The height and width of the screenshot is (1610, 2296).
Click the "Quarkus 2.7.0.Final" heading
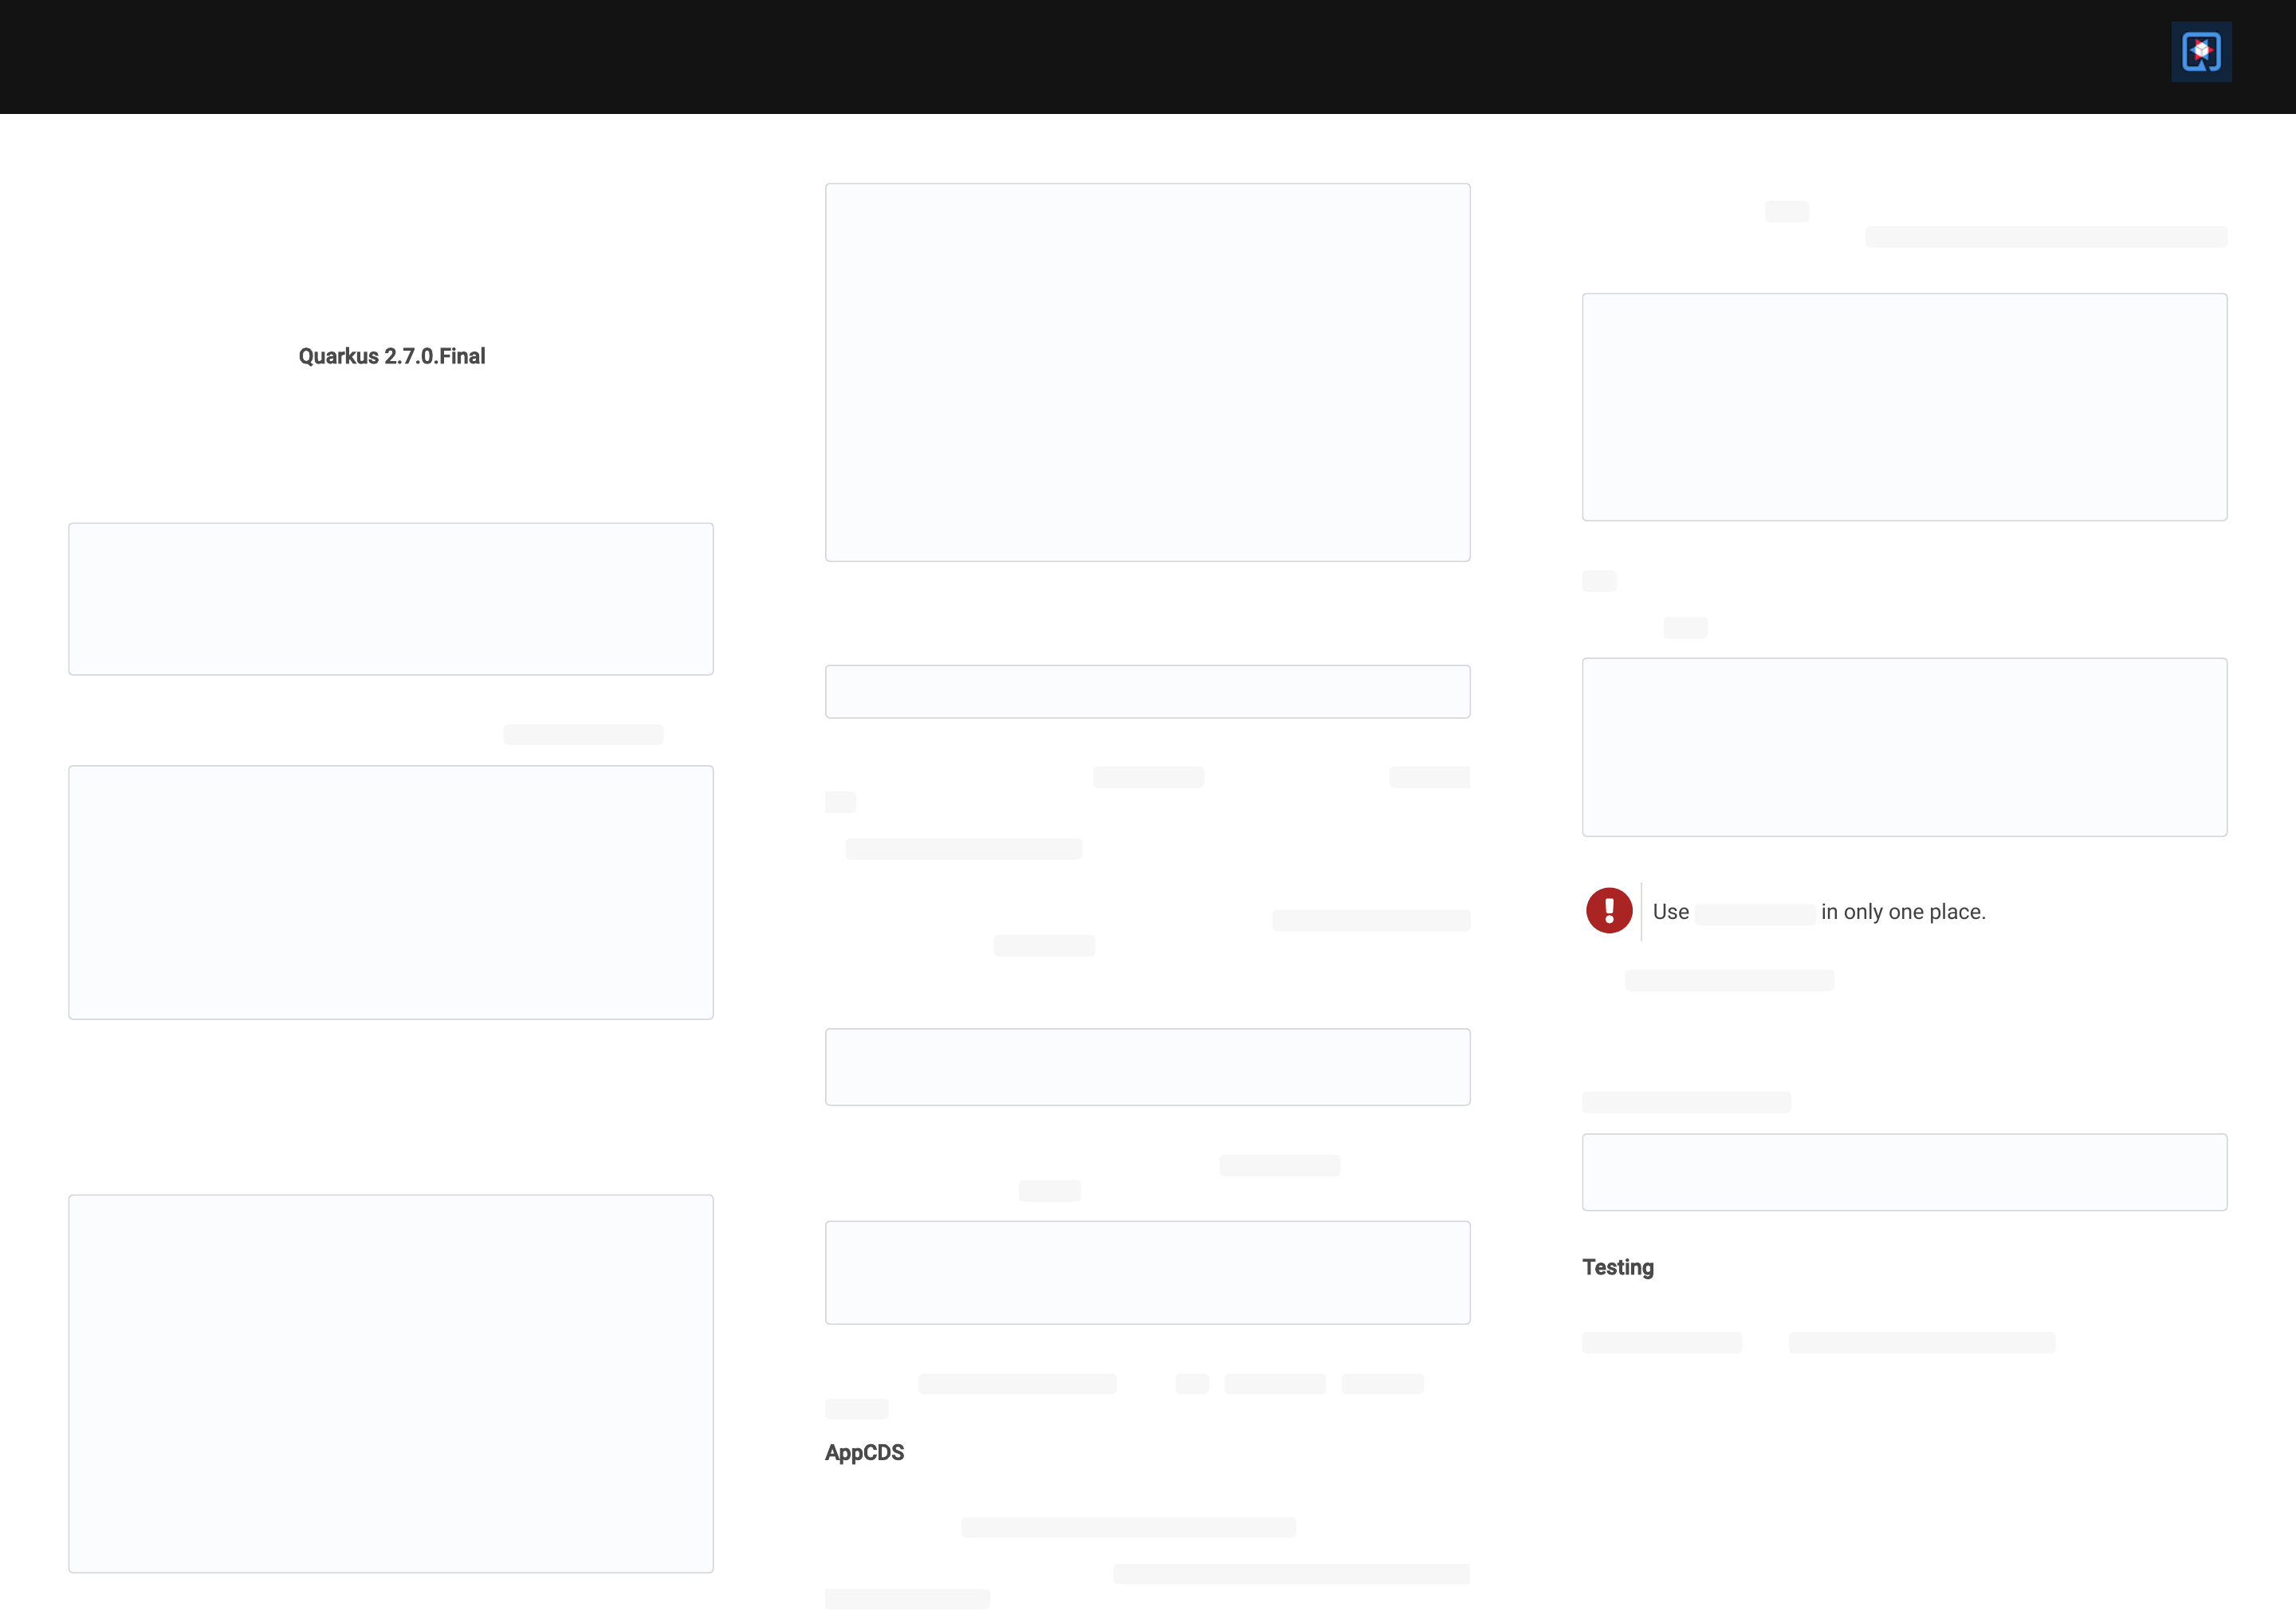coord(391,356)
